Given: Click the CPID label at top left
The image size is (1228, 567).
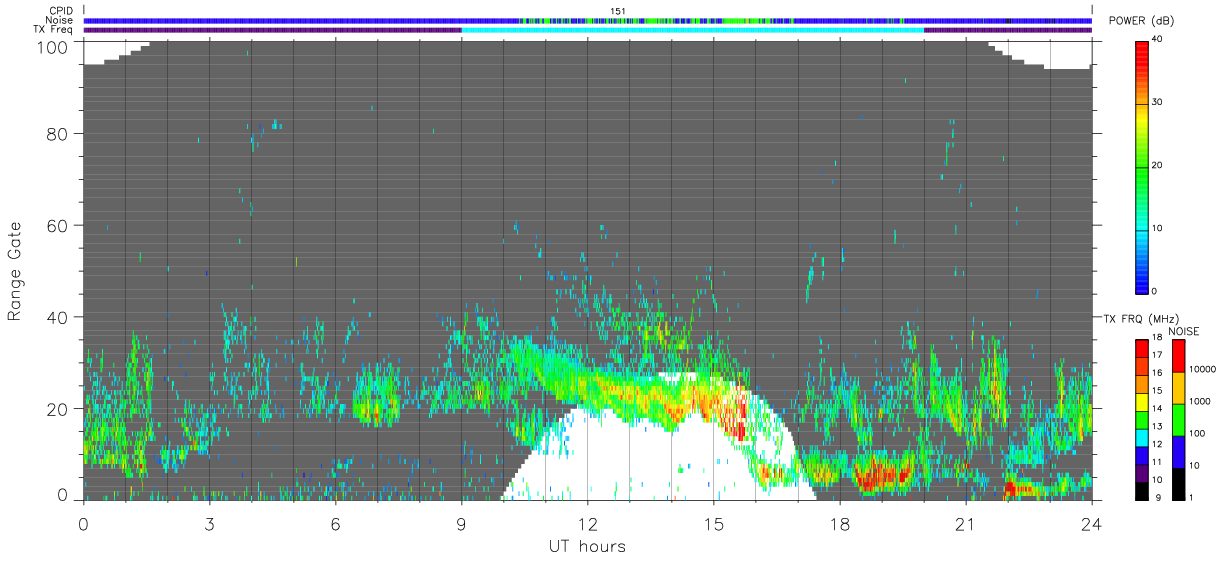Looking at the screenshot, I should (60, 11).
